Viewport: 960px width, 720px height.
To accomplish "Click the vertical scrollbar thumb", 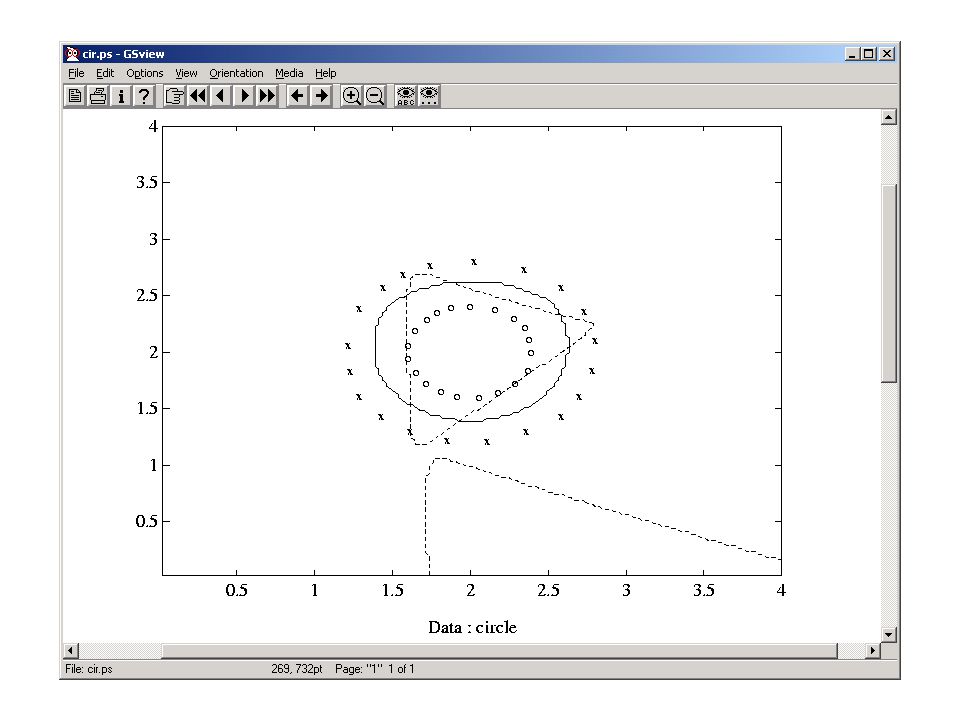I will tap(889, 283).
